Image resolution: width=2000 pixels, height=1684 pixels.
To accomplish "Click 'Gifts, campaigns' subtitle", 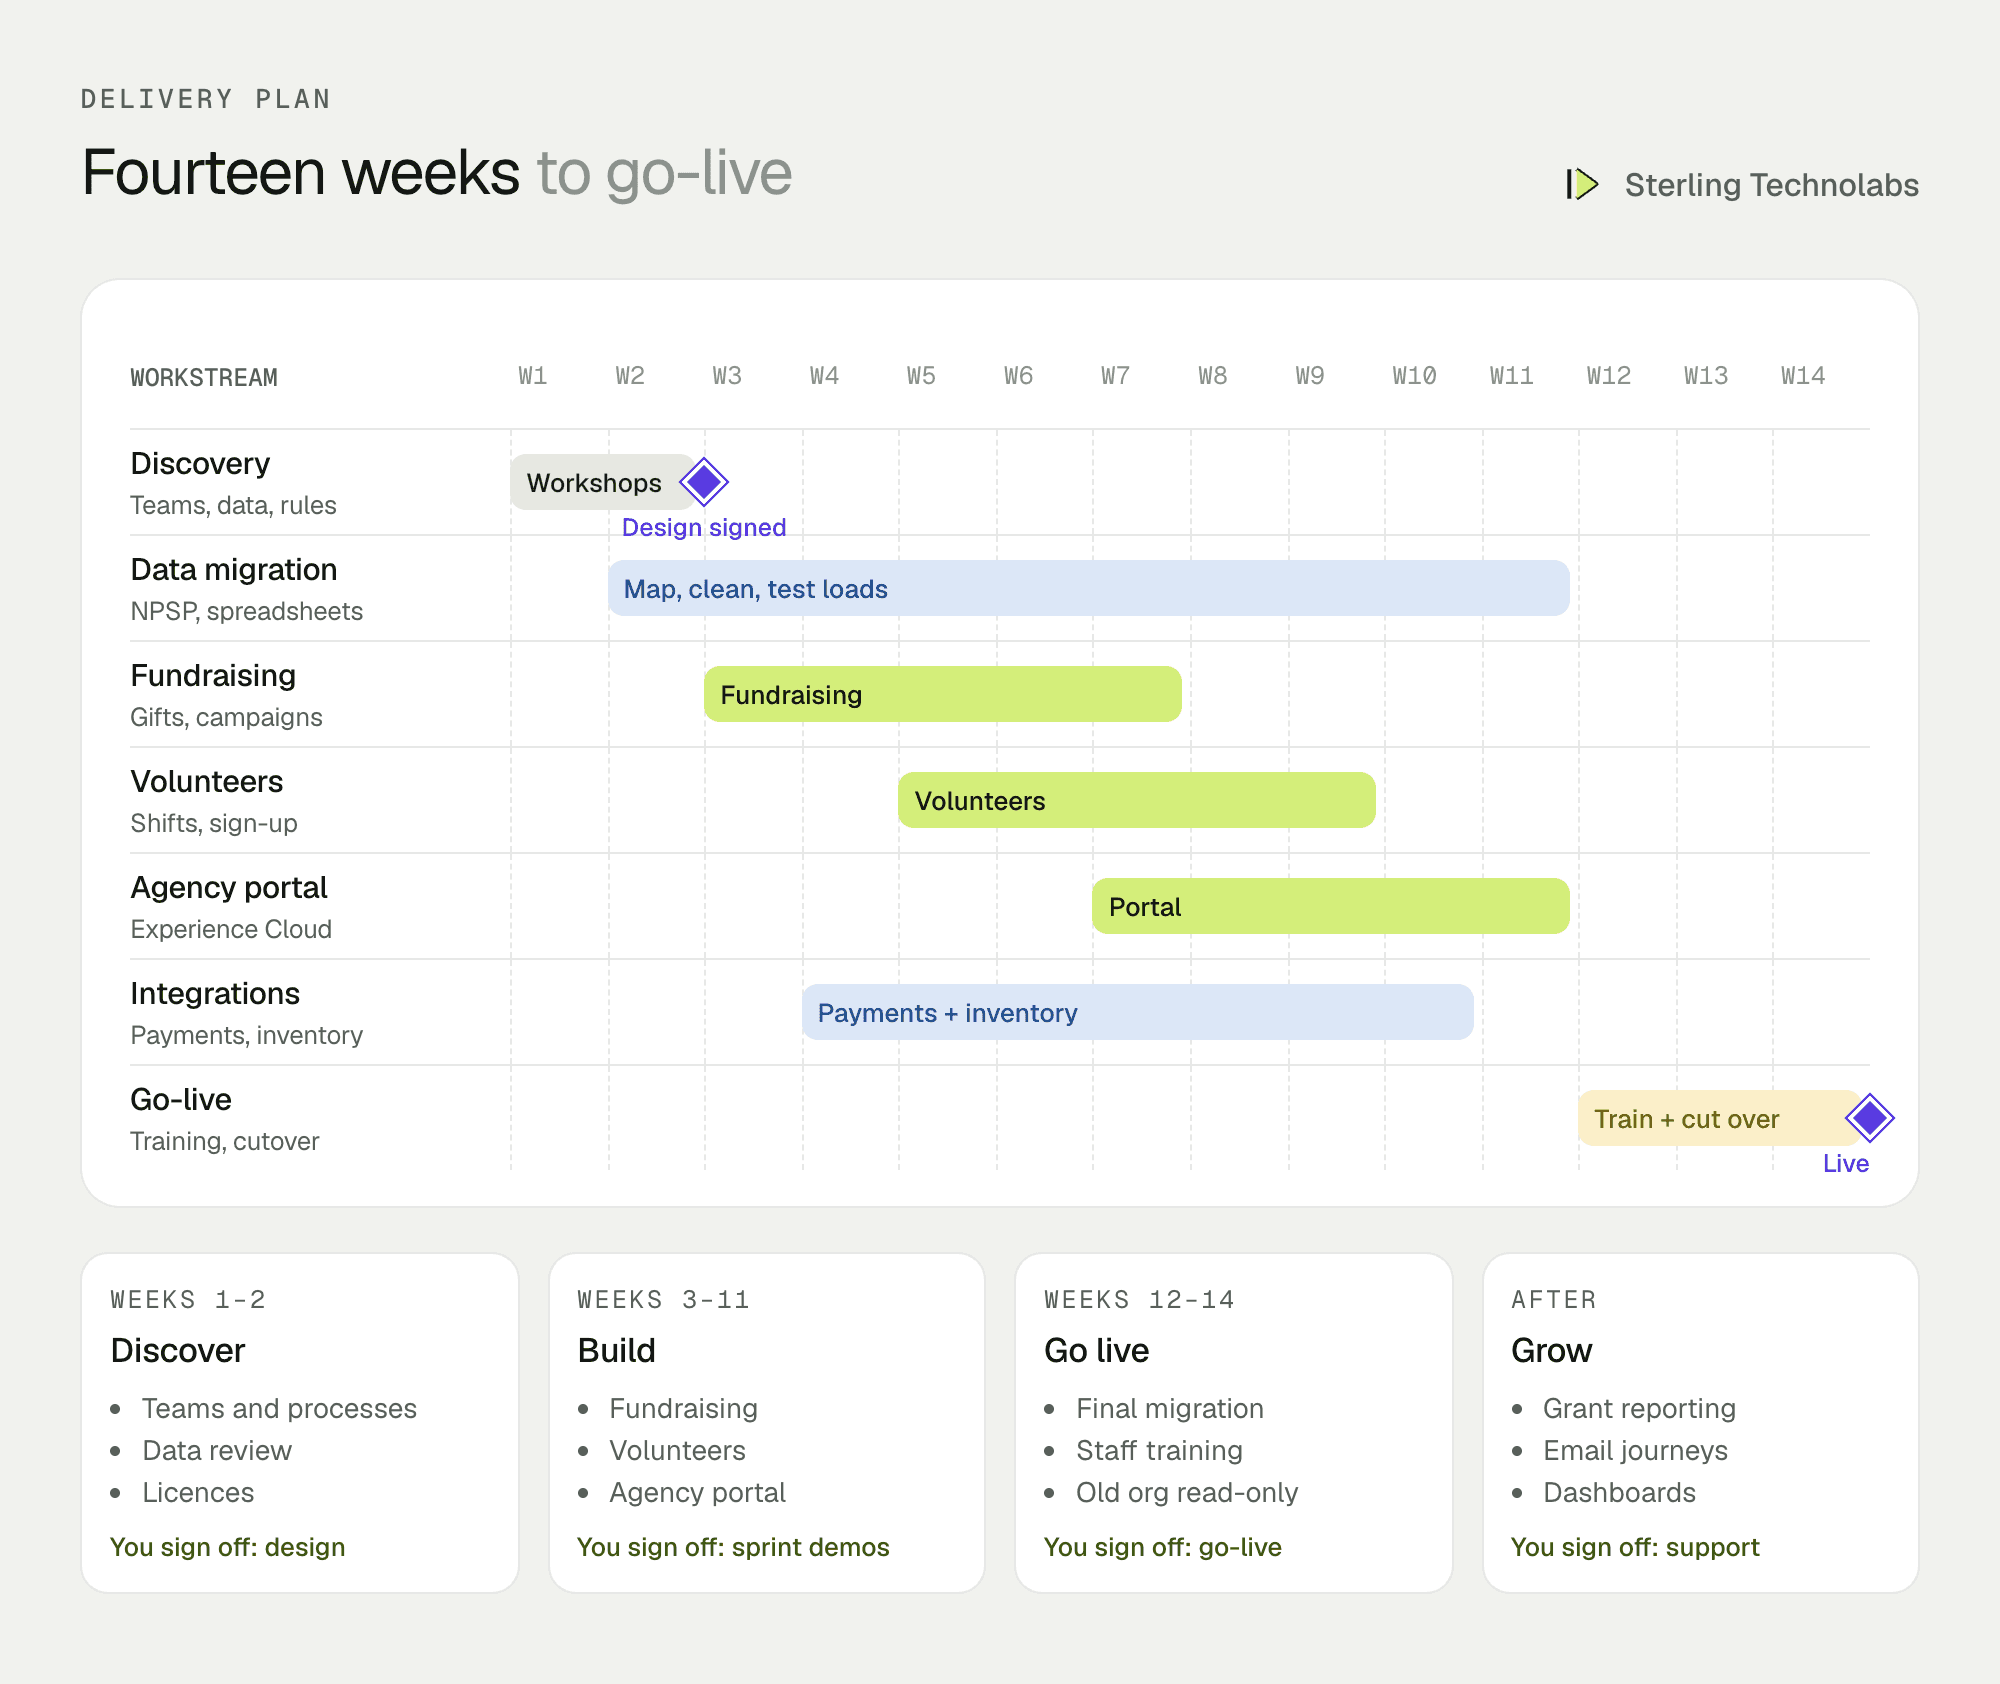I will 226,717.
